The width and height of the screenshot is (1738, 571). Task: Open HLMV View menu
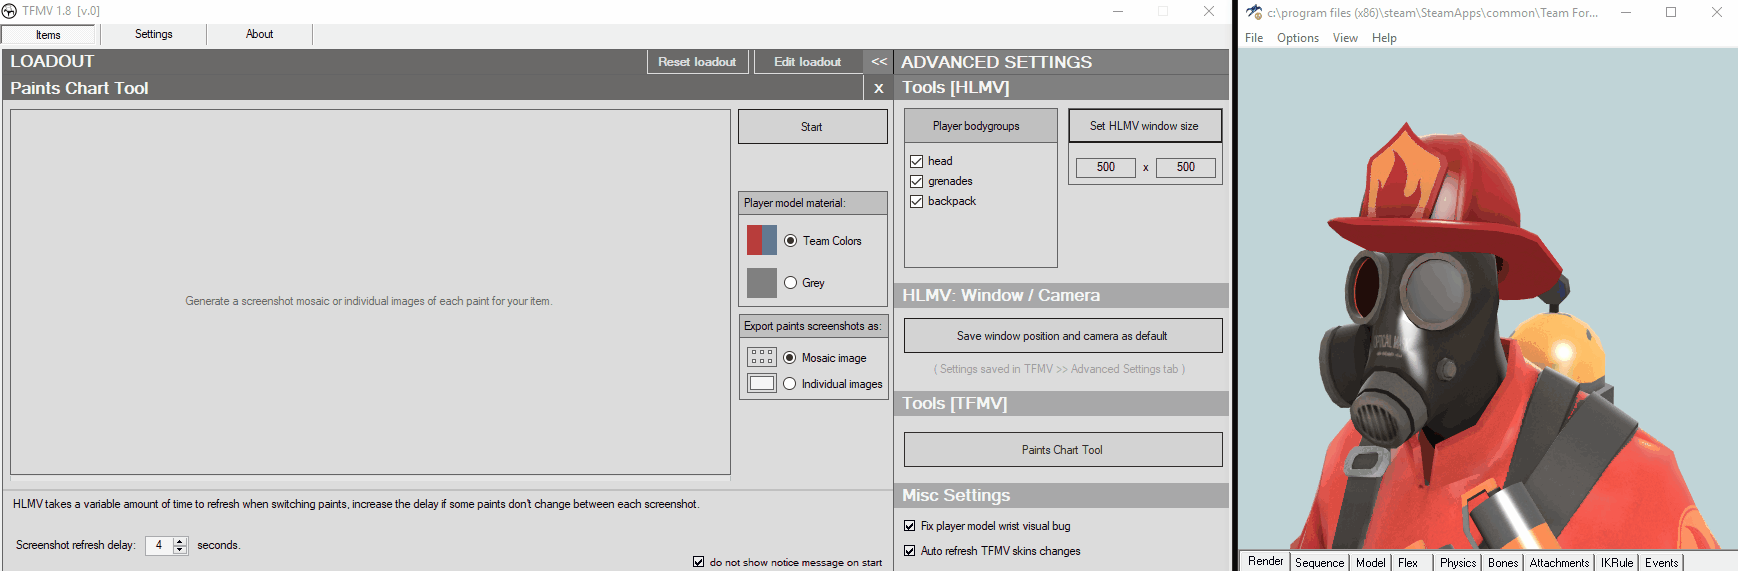pyautogui.click(x=1345, y=38)
